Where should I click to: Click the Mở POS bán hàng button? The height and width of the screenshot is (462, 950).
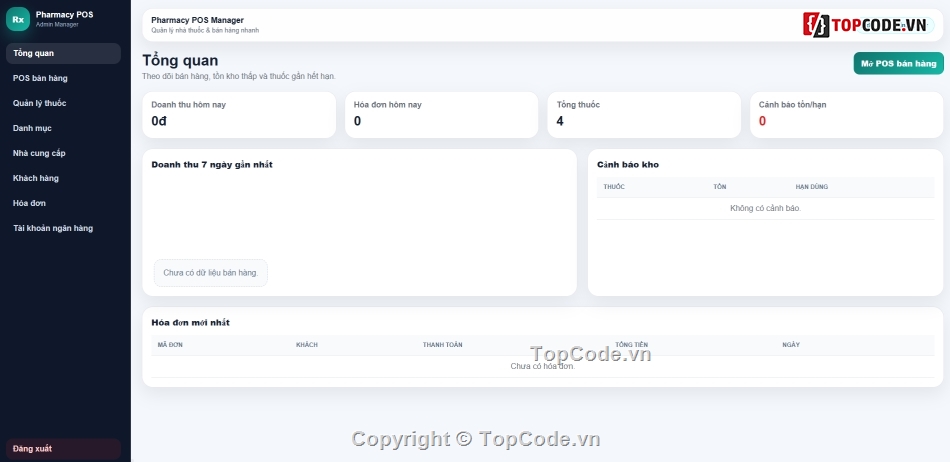(x=899, y=64)
